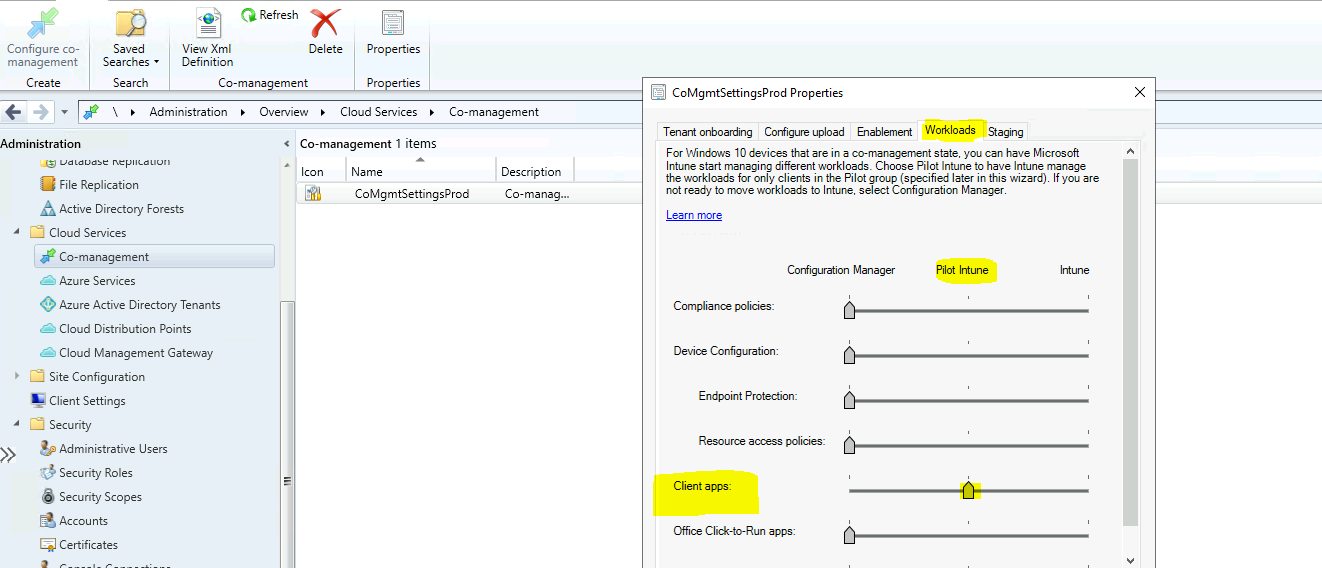Click Device Configuration slider thumb
1322x568 pixels.
(849, 355)
